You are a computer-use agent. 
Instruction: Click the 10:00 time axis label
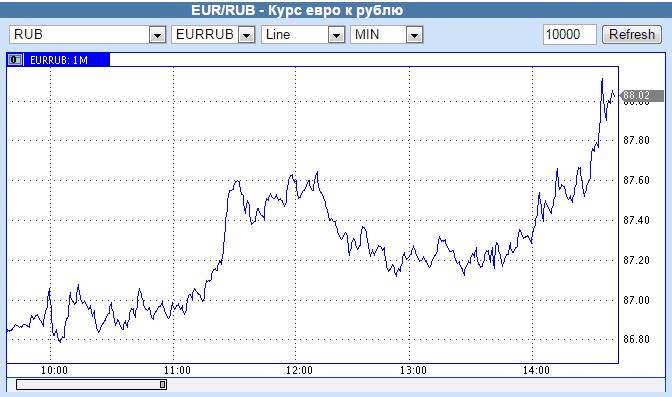(x=54, y=370)
